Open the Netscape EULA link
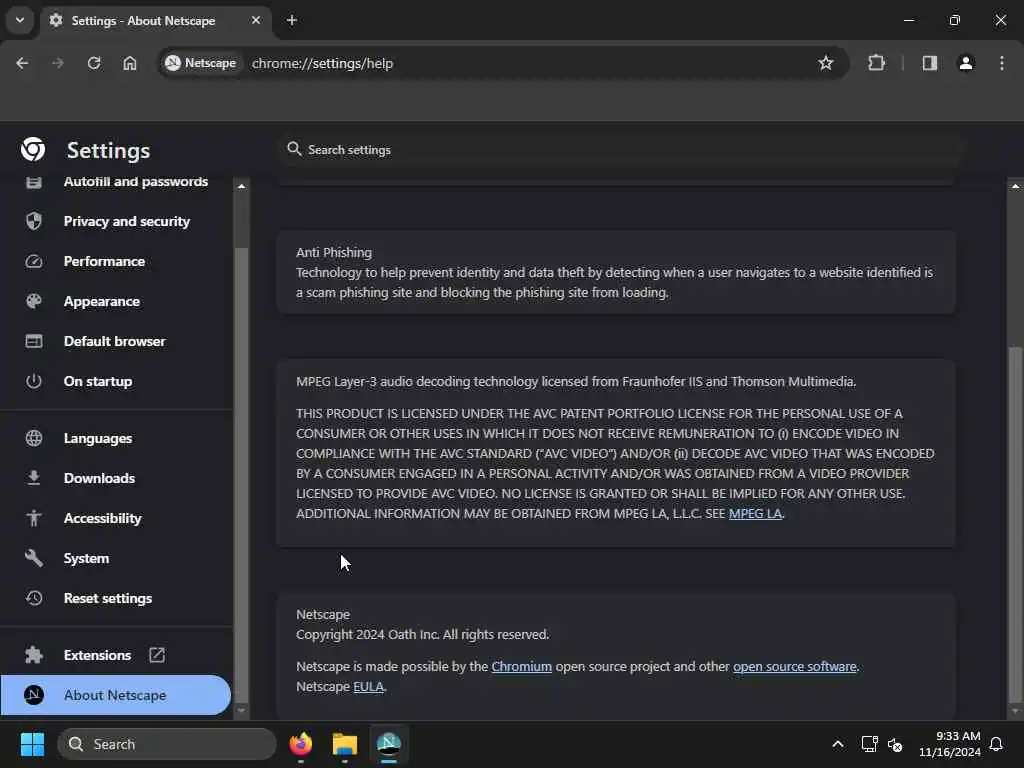Image resolution: width=1024 pixels, height=768 pixels. 368,686
